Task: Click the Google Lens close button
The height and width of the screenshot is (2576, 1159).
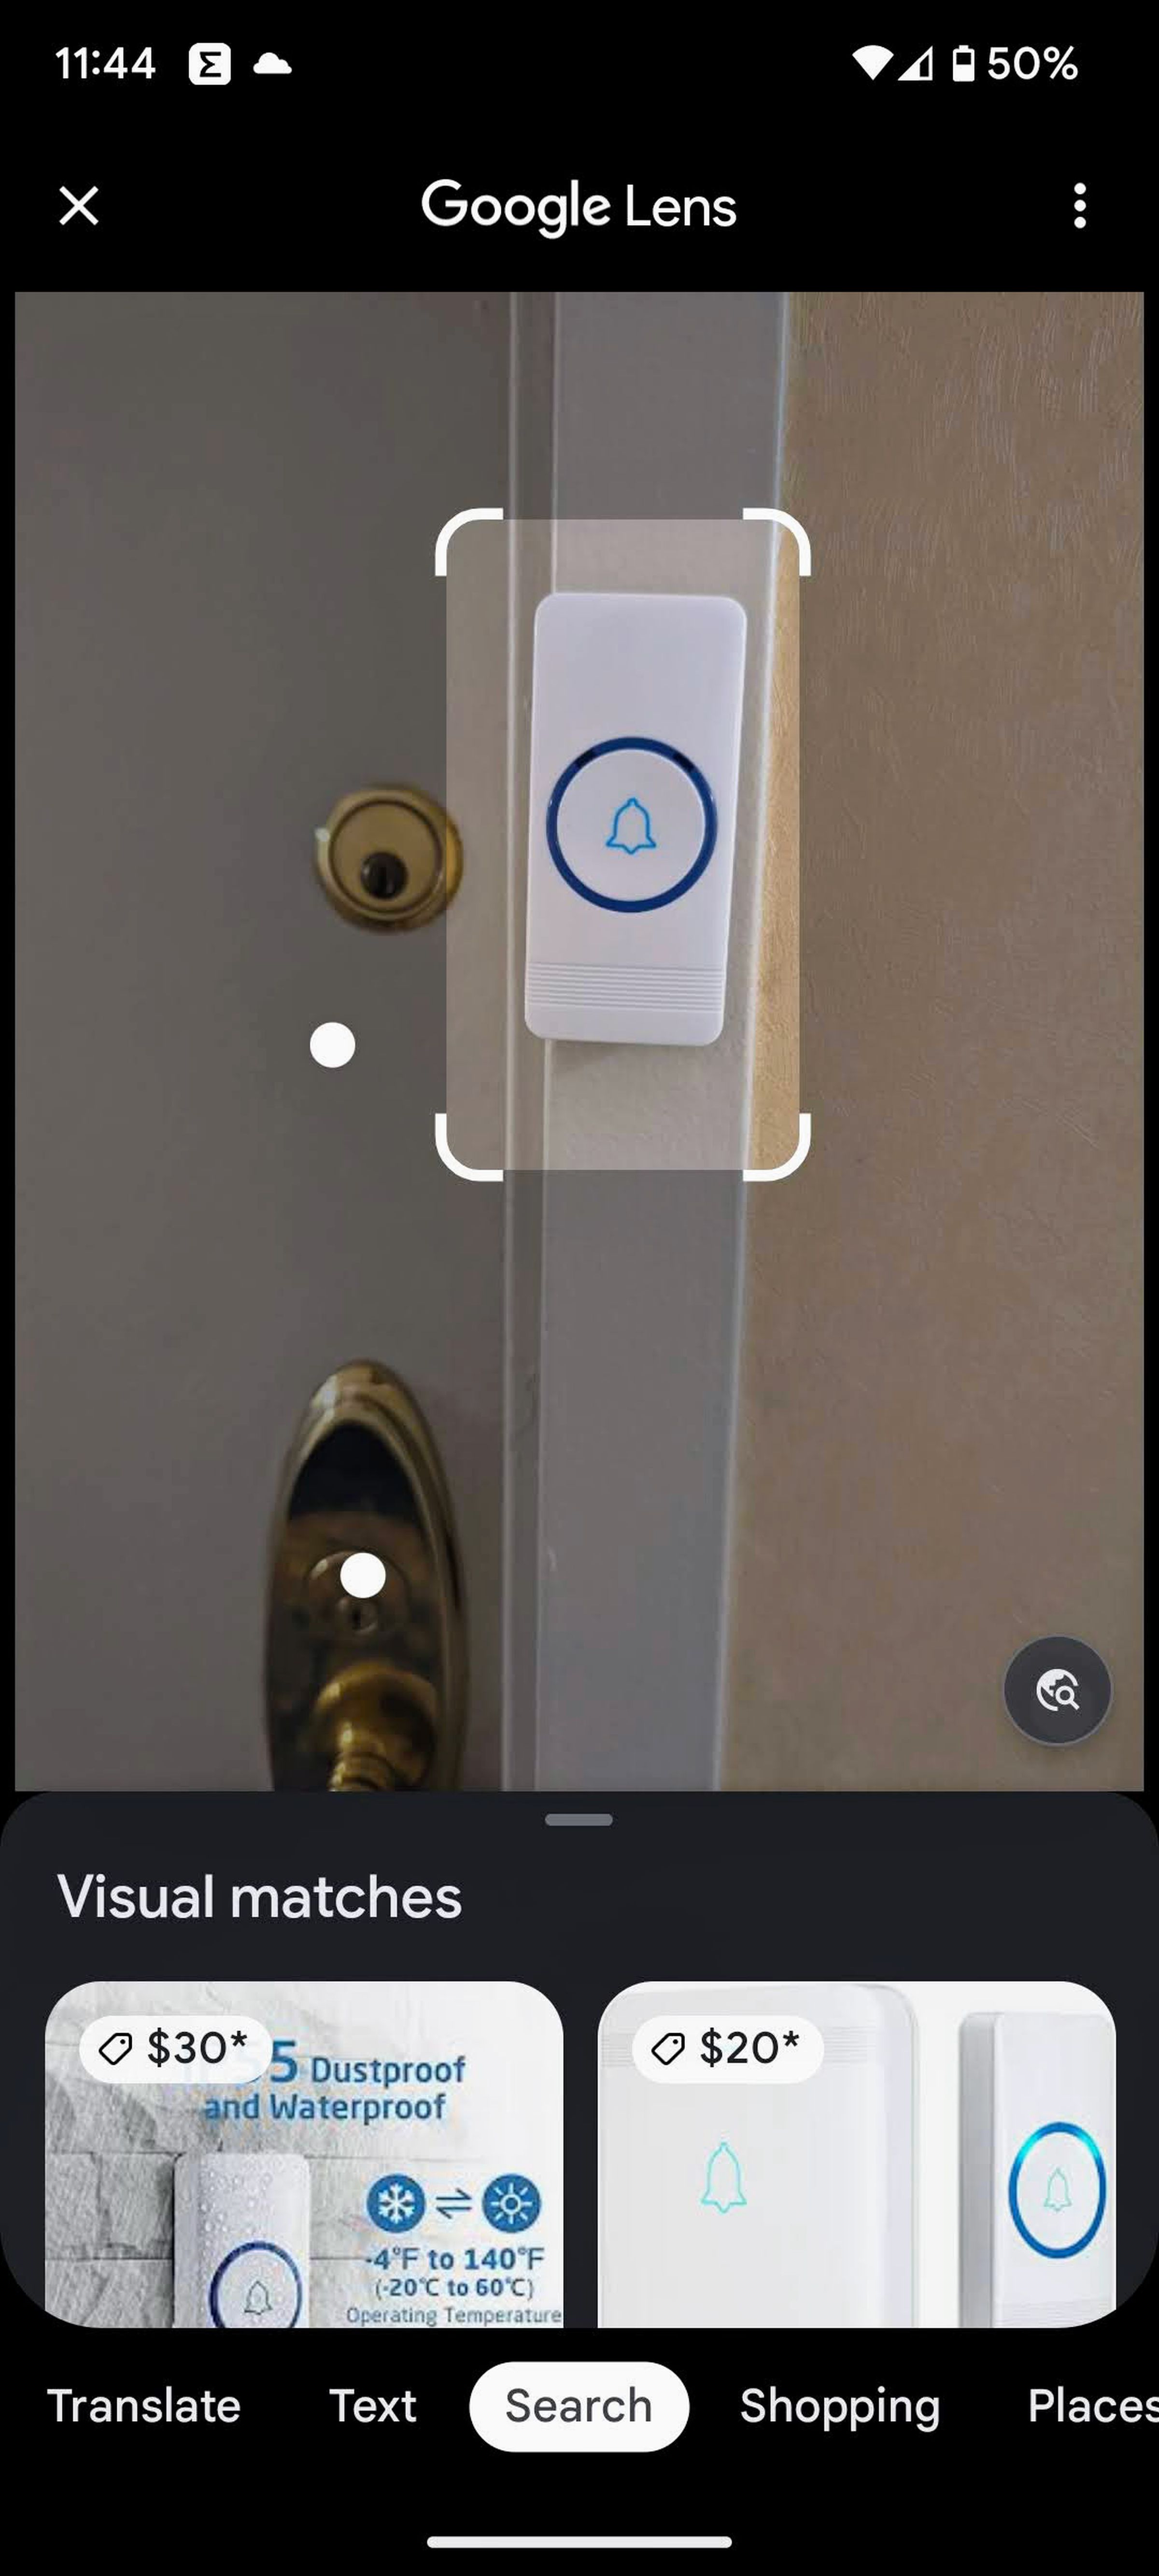Action: (79, 204)
